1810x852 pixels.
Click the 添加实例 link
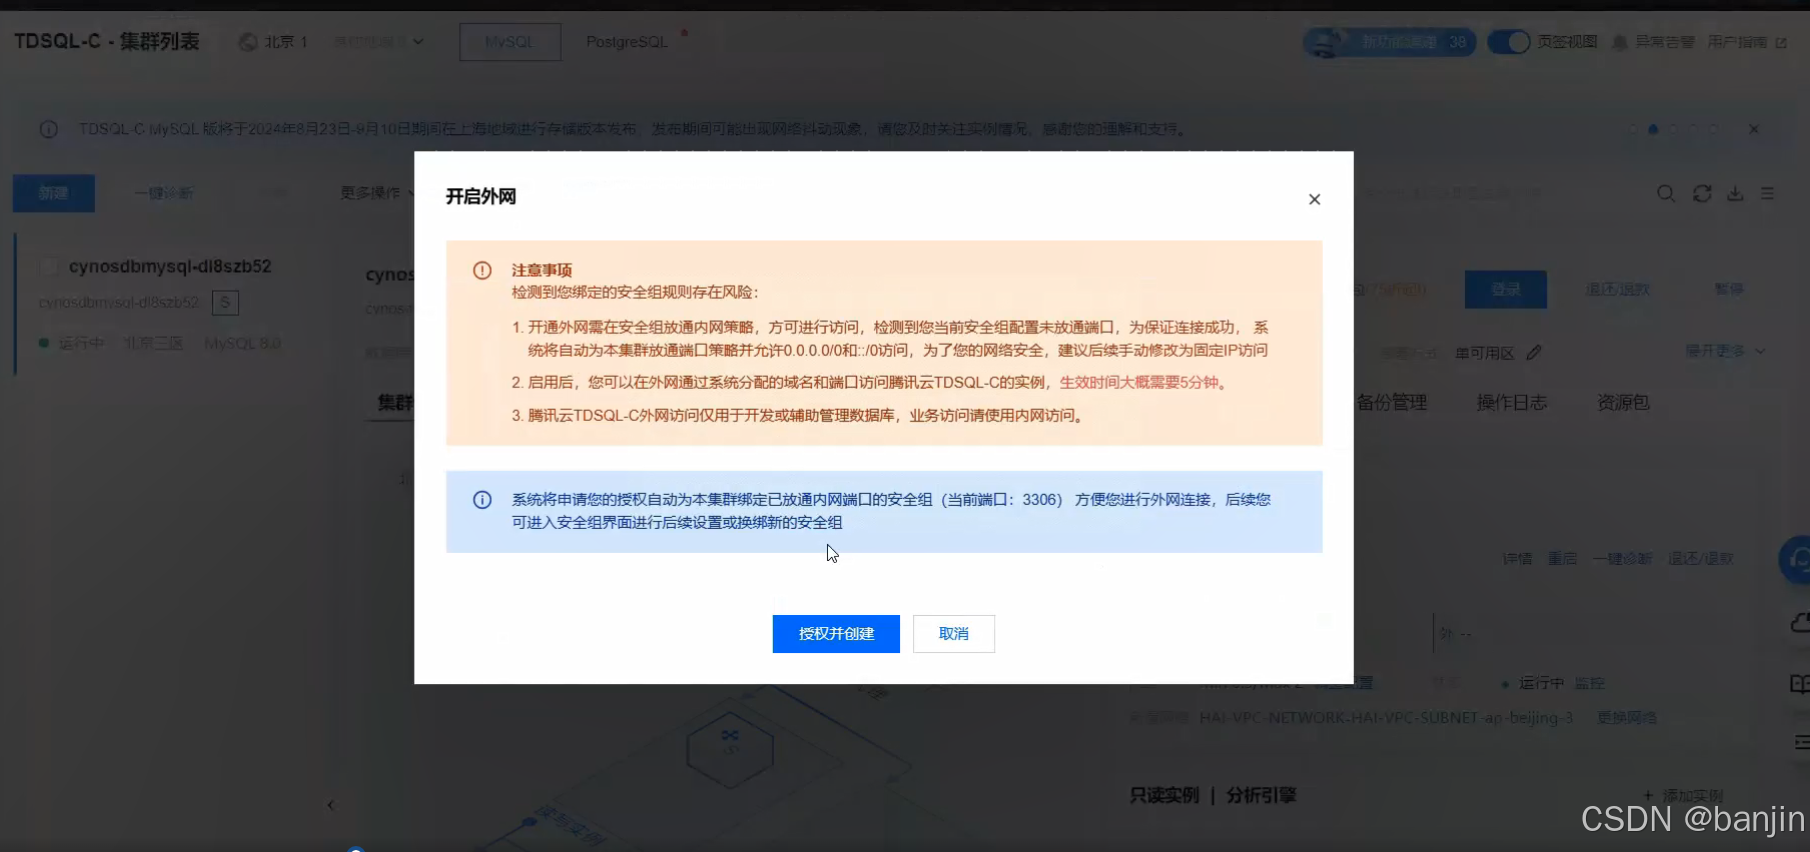click(1684, 796)
